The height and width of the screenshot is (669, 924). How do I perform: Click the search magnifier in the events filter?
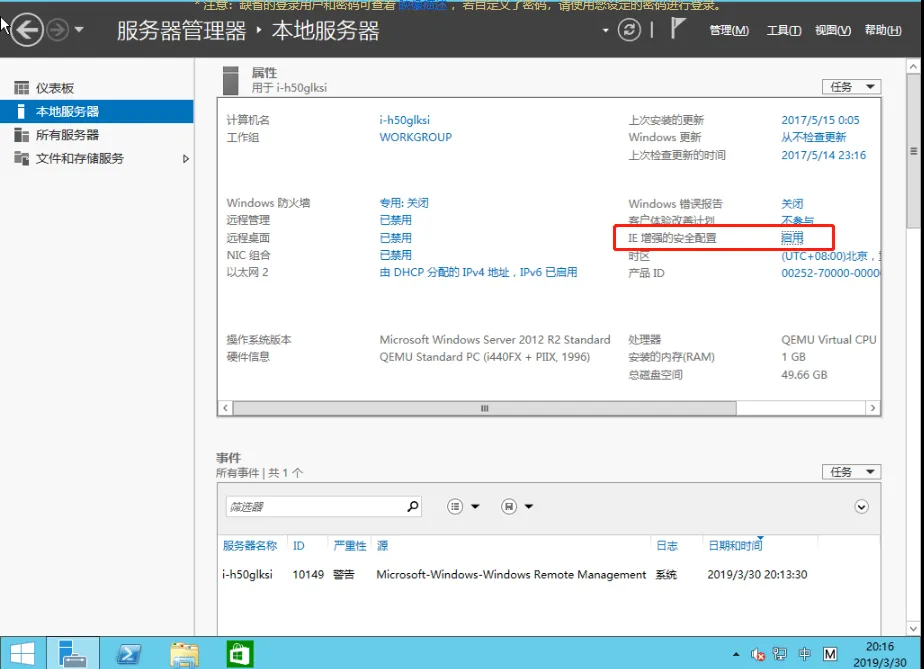(x=411, y=506)
